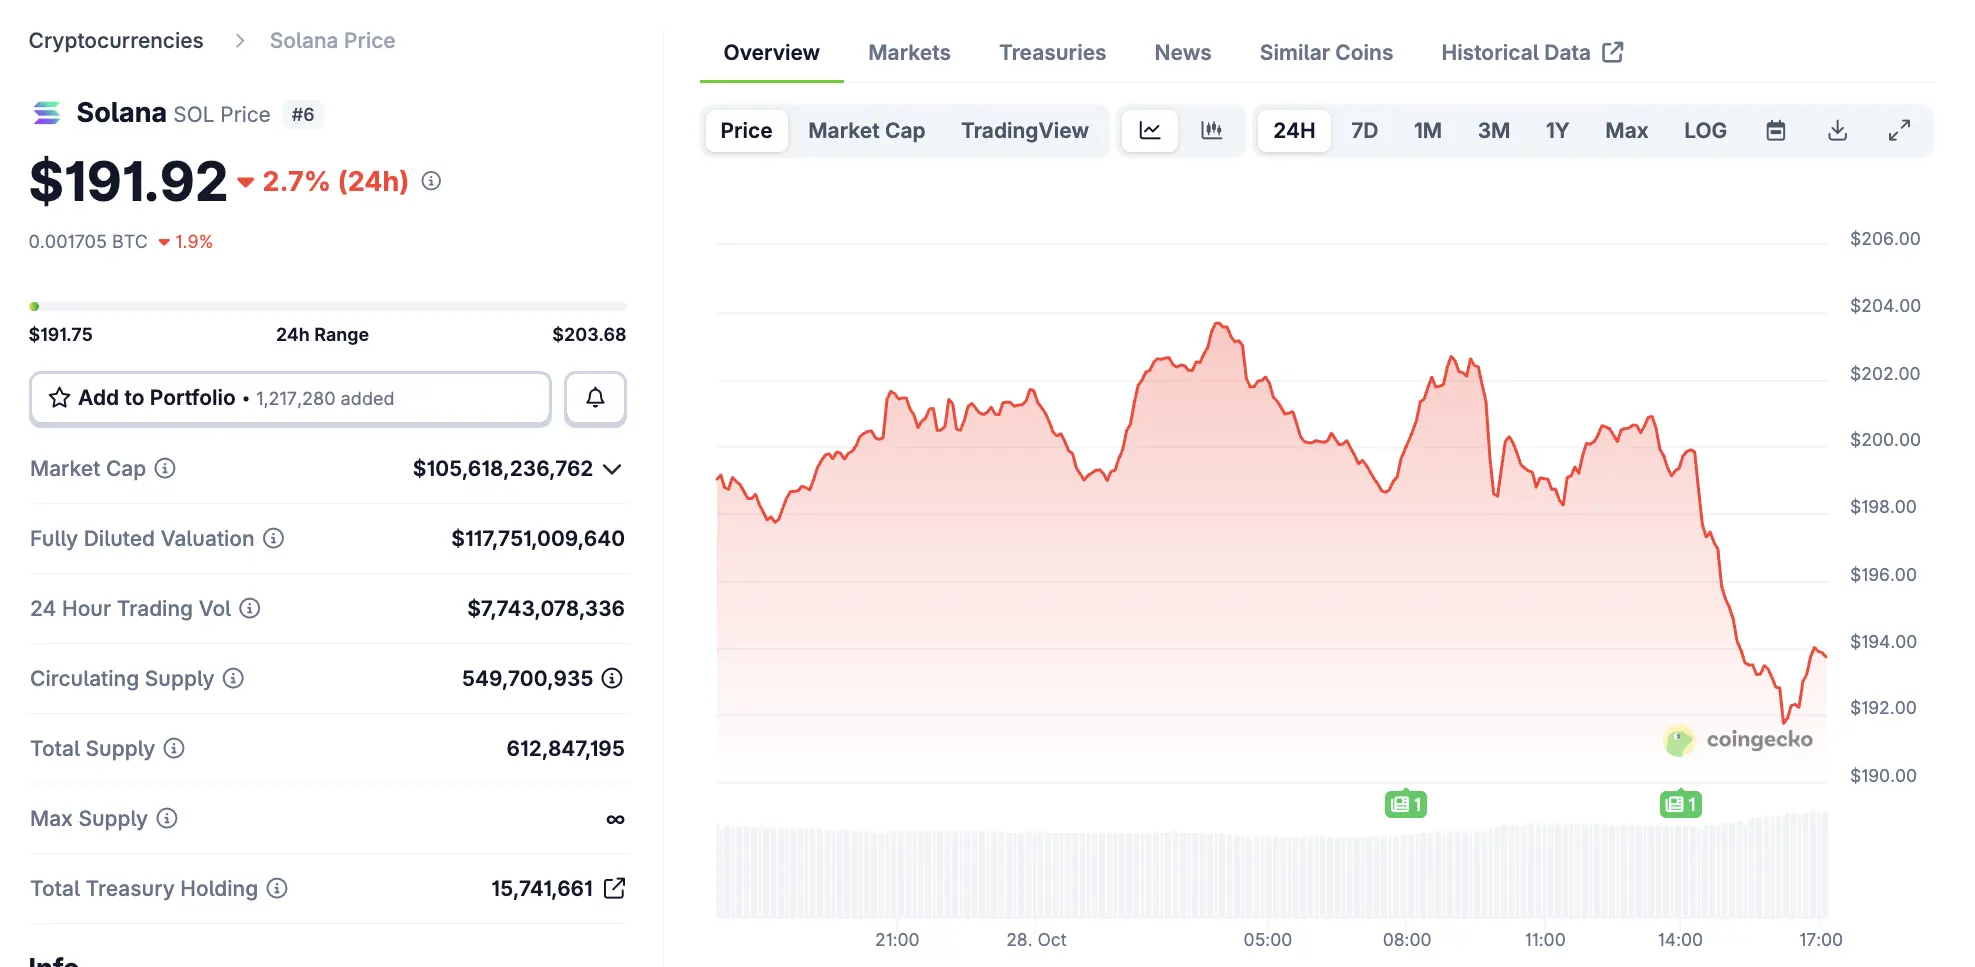Open the date range calendar icon
The image size is (1975, 967).
(x=1776, y=130)
